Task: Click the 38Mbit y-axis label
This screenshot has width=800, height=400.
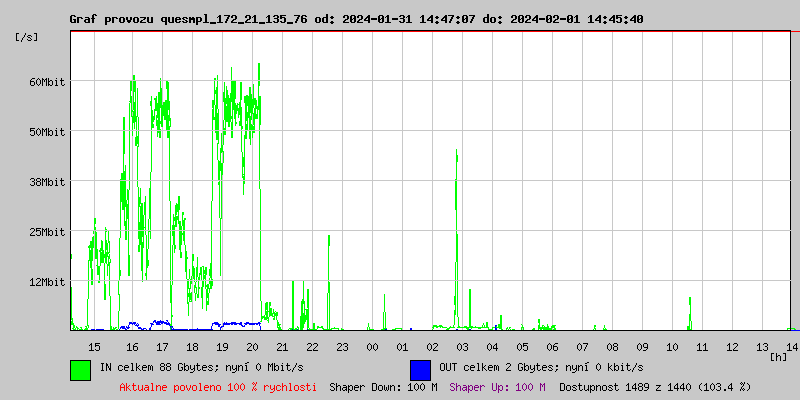Action: click(47, 182)
